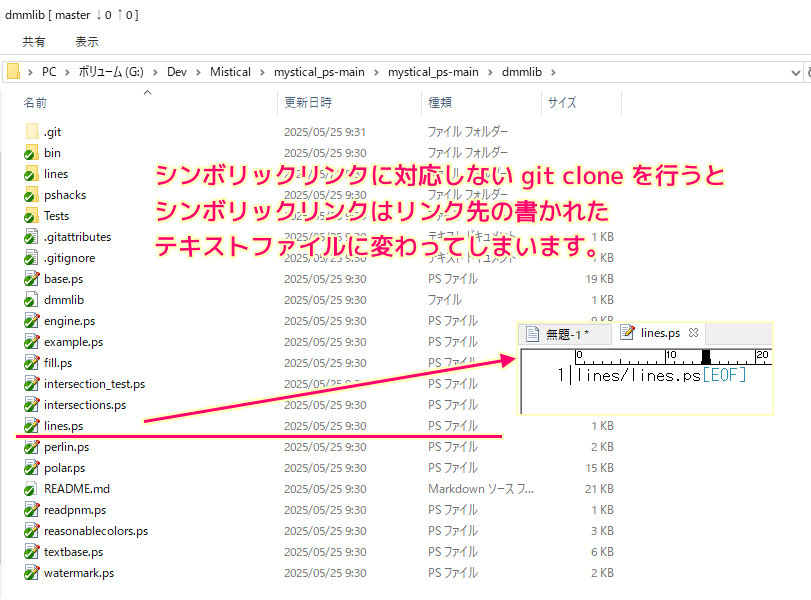This screenshot has height=600, width=811.
Task: Click text lines/lines.ps in editor
Action: click(x=638, y=375)
